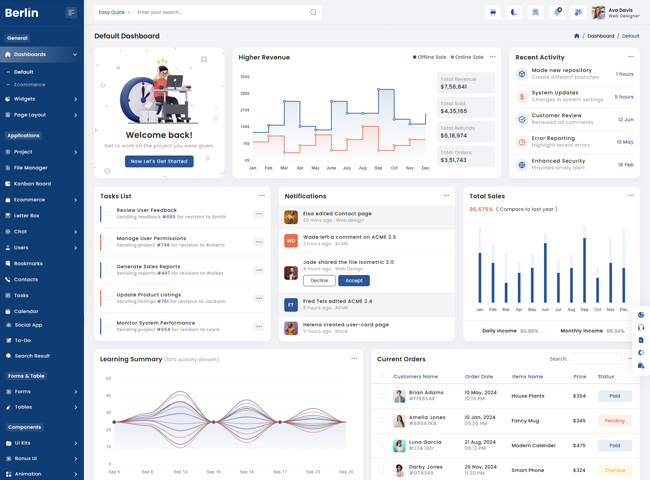Open Tasks List three-dot options menu
Image resolution: width=650 pixels, height=480 pixels.
(262, 196)
